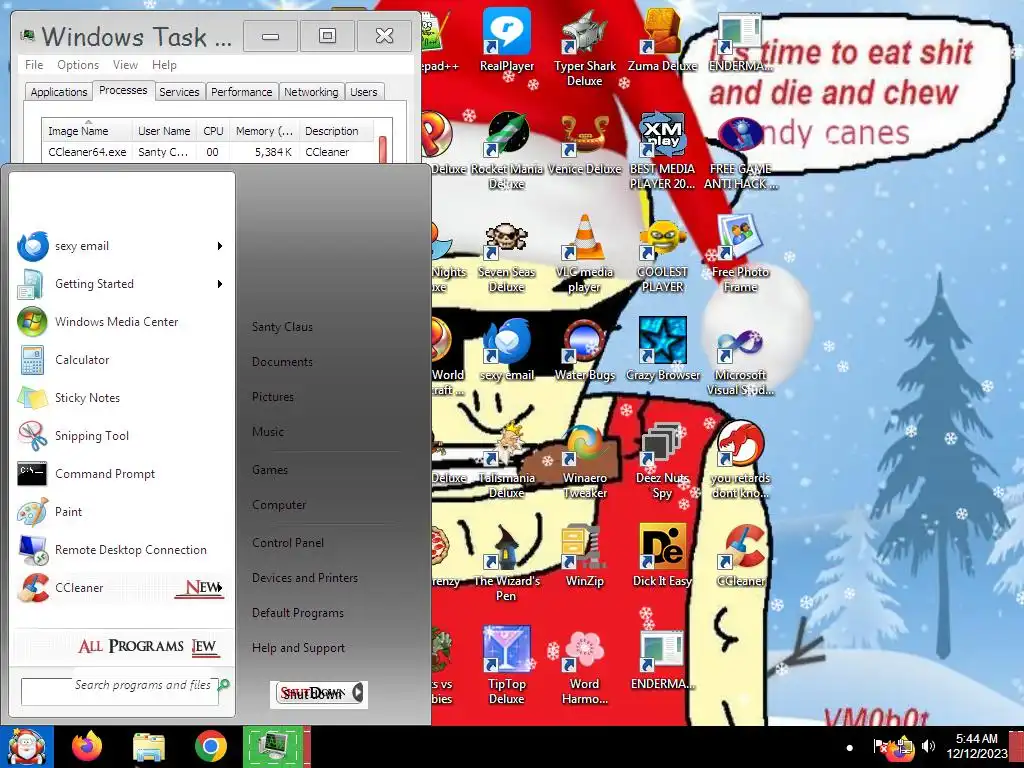Open the File Explorer taskbar icon
This screenshot has width=1024, height=768.
pyautogui.click(x=149, y=746)
